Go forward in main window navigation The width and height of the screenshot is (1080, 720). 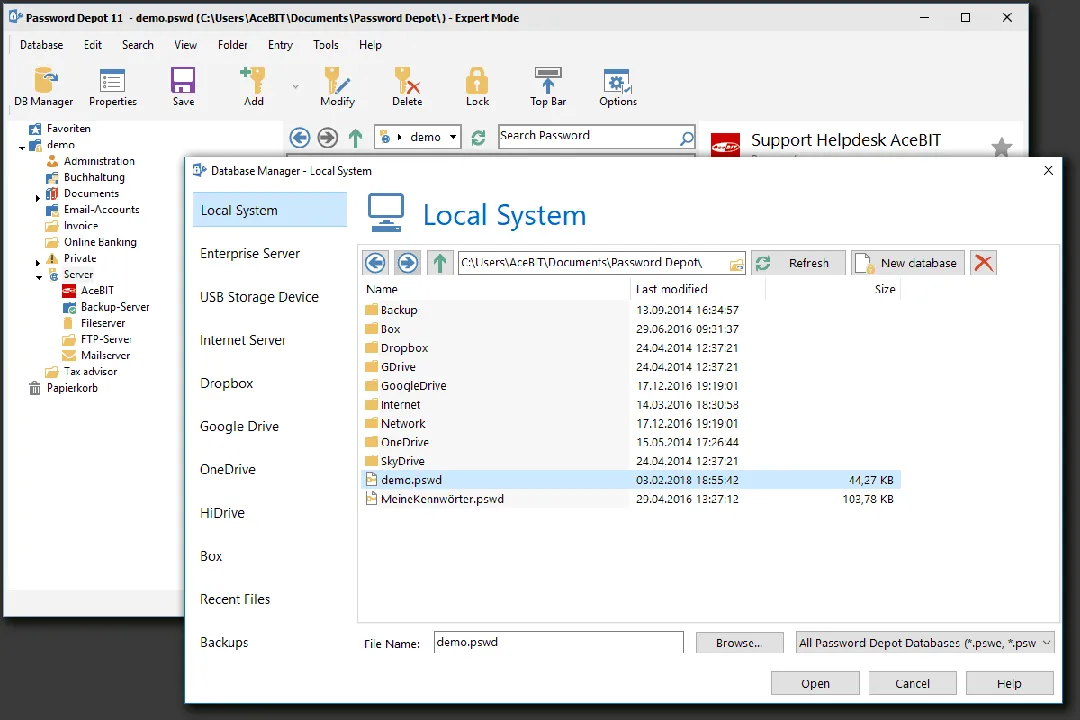(328, 138)
